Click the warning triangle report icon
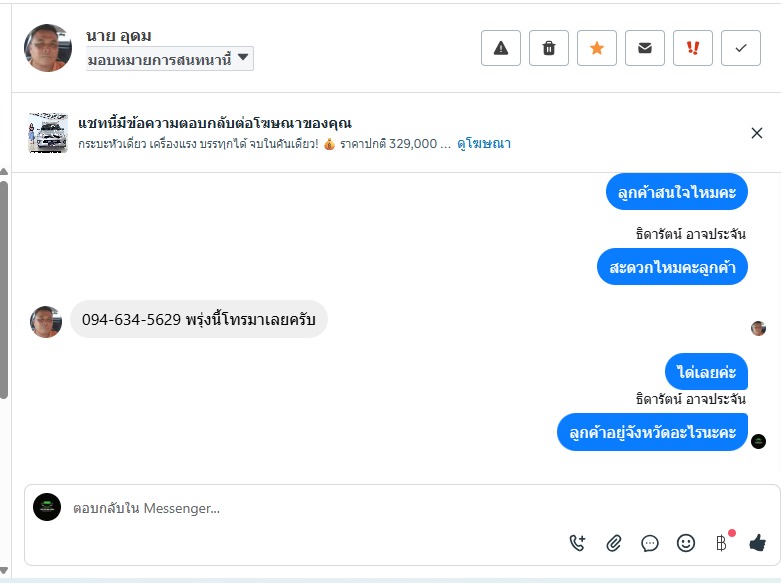 point(501,48)
